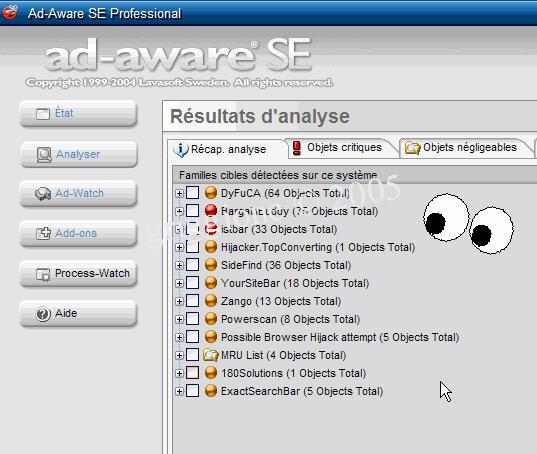Select 'istbar (33 Objects Total)' row text

pos(279,229)
